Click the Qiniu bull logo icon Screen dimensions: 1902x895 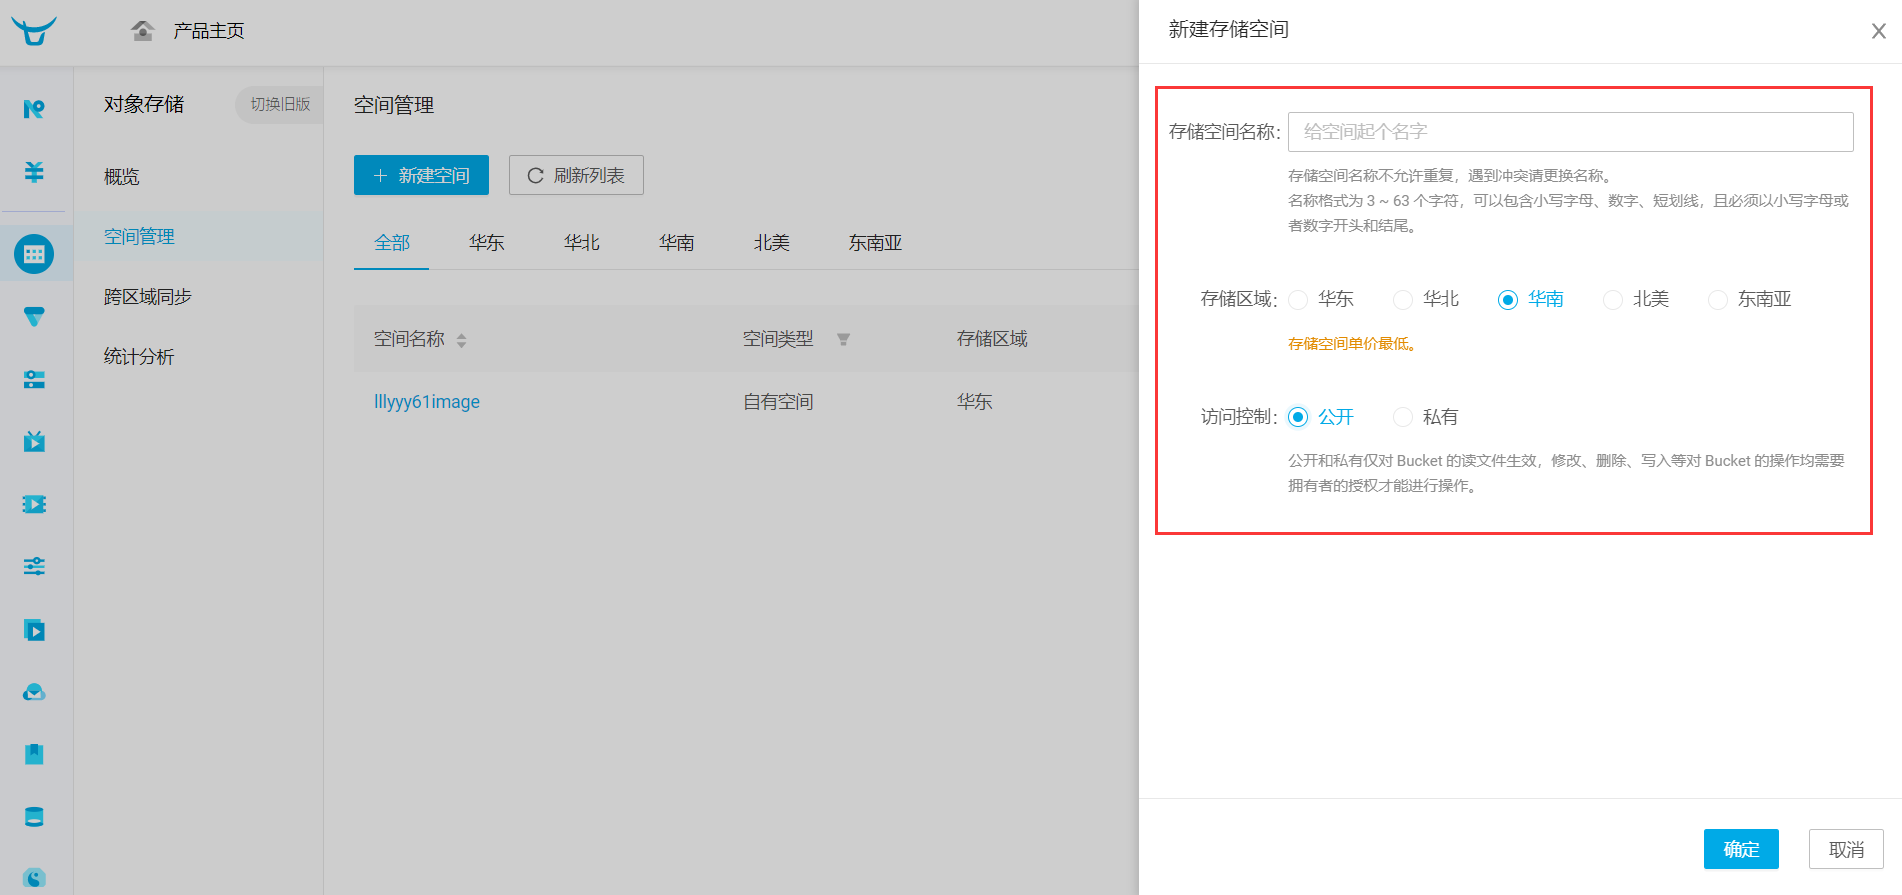[34, 31]
